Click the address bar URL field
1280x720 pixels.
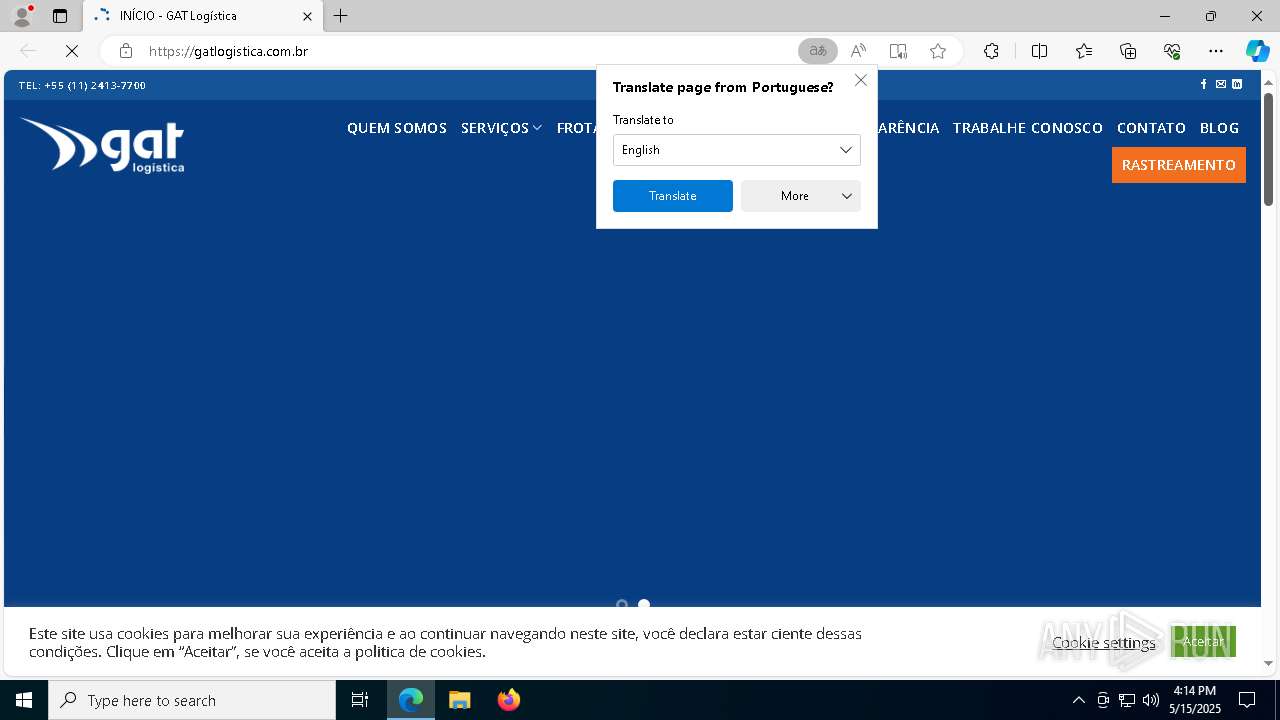coord(470,51)
